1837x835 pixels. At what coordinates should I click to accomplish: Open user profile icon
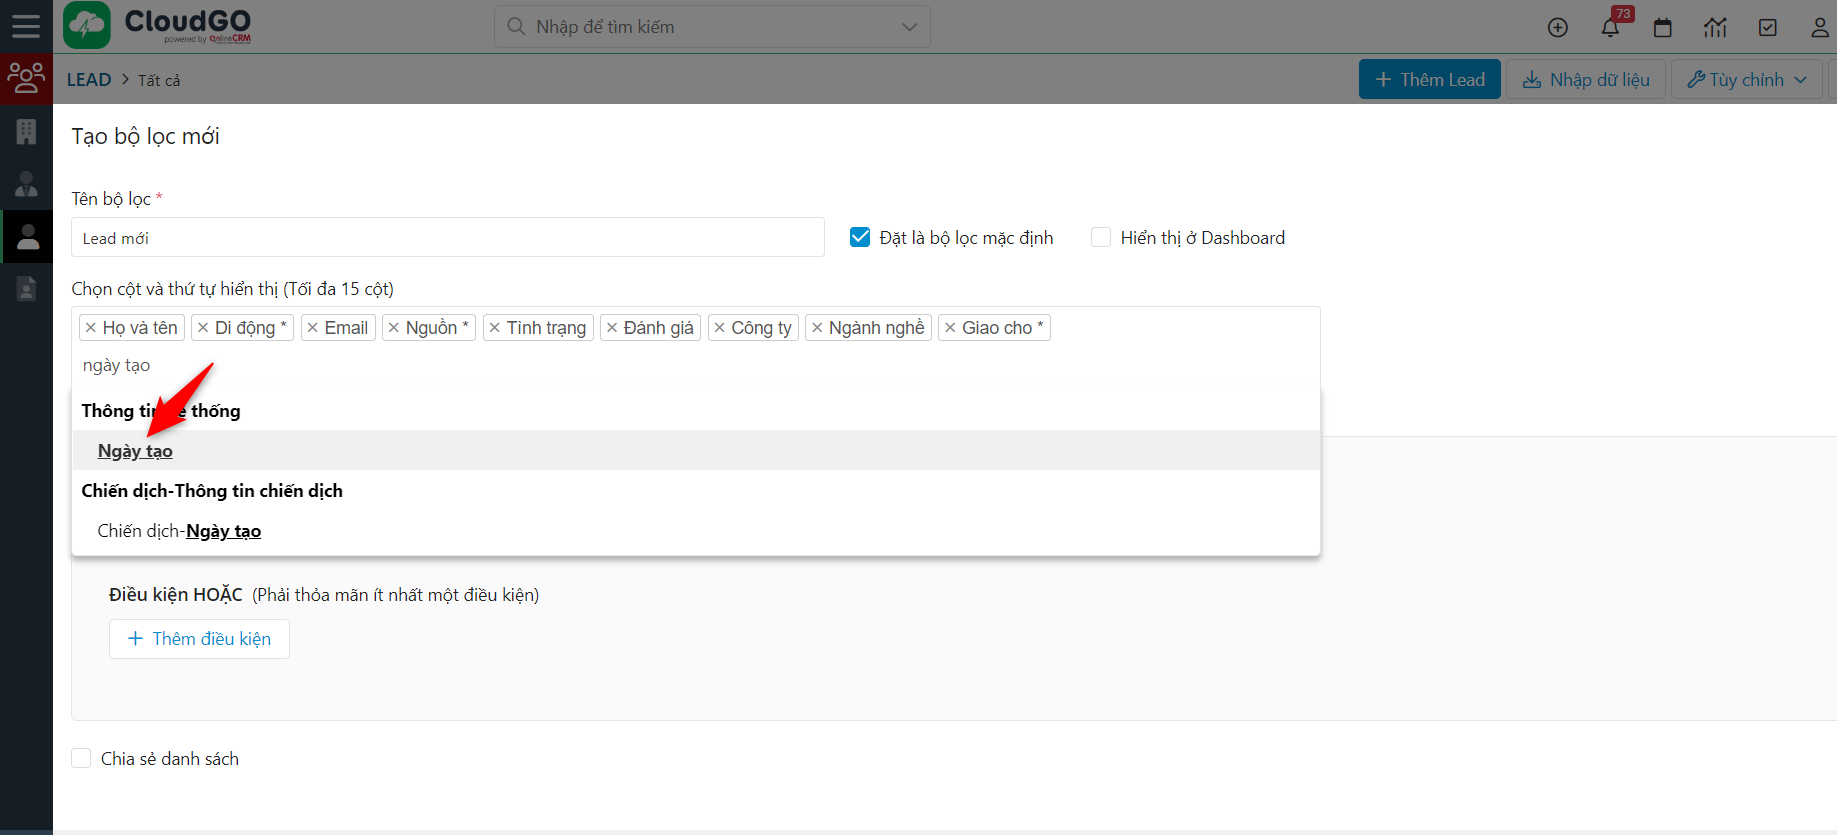pos(1820,28)
